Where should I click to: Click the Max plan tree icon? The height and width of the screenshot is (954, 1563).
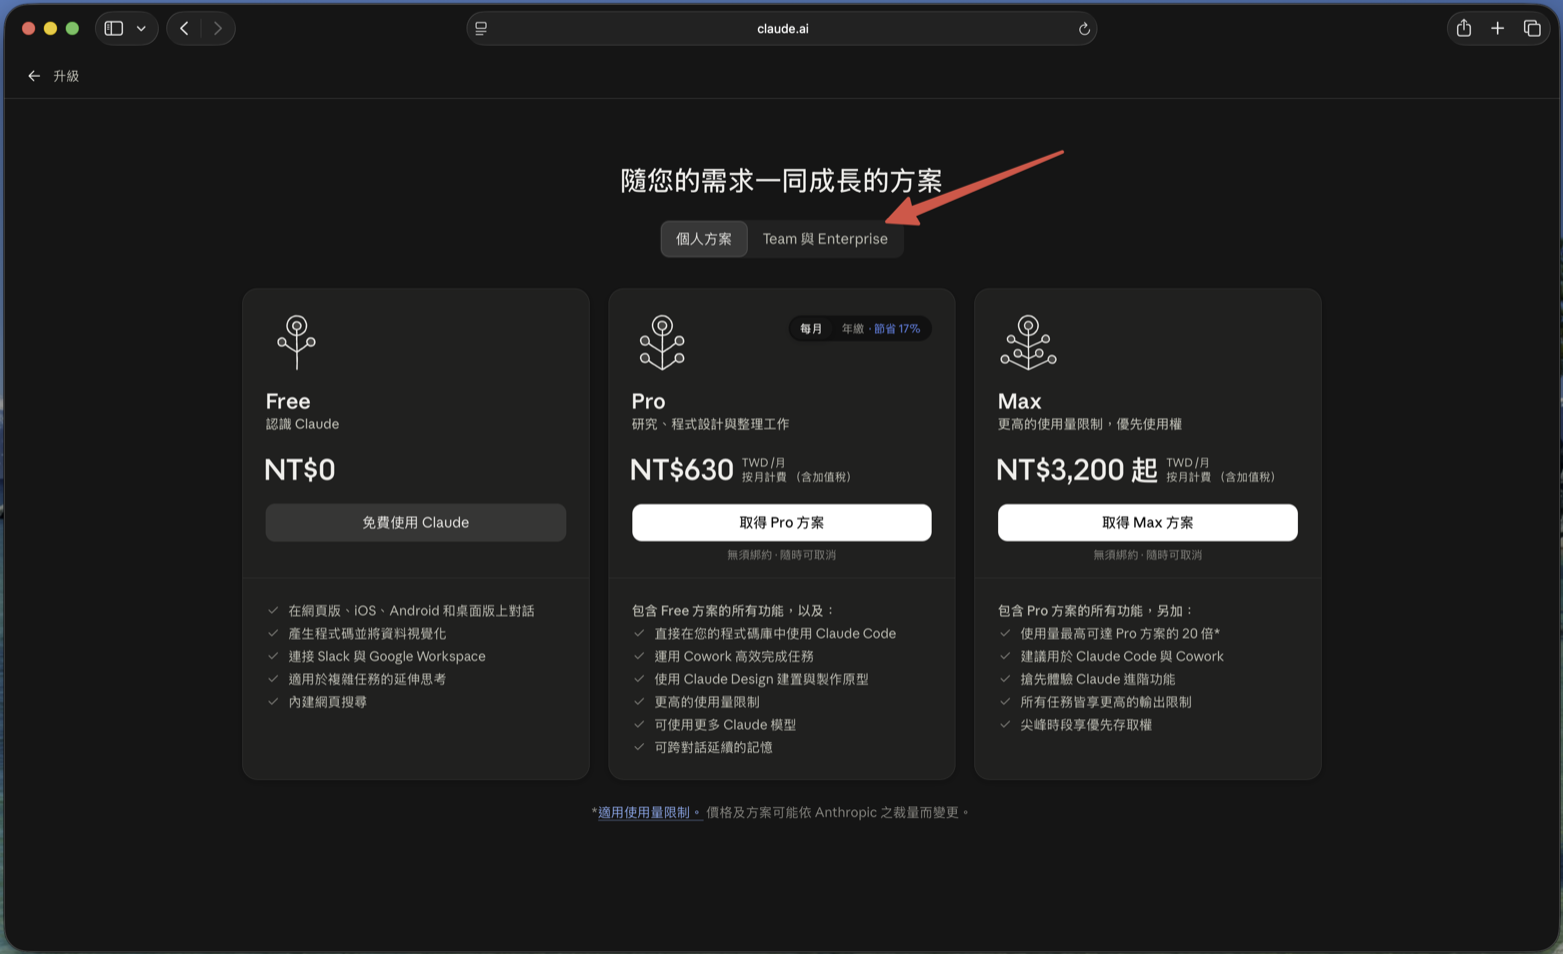click(x=1028, y=342)
